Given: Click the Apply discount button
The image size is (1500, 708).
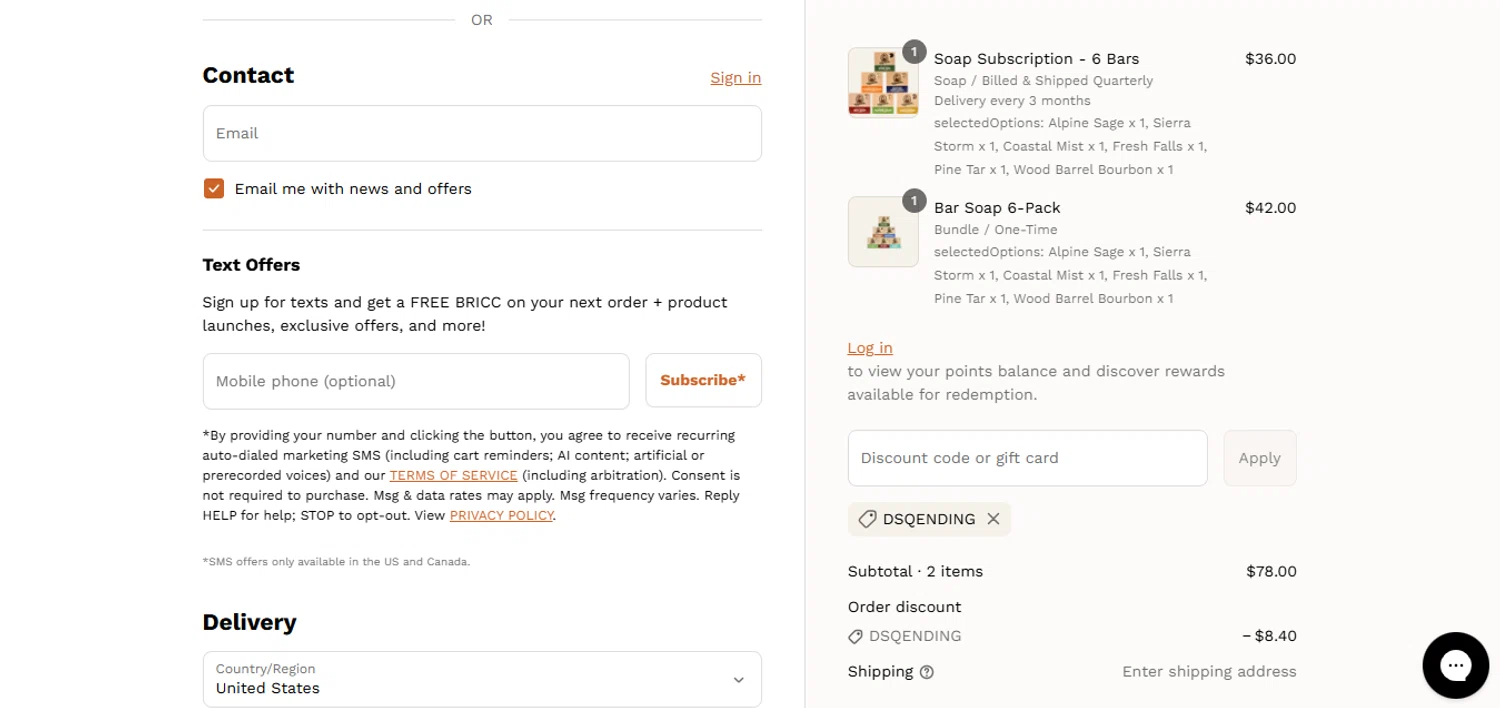Looking at the screenshot, I should (1259, 458).
